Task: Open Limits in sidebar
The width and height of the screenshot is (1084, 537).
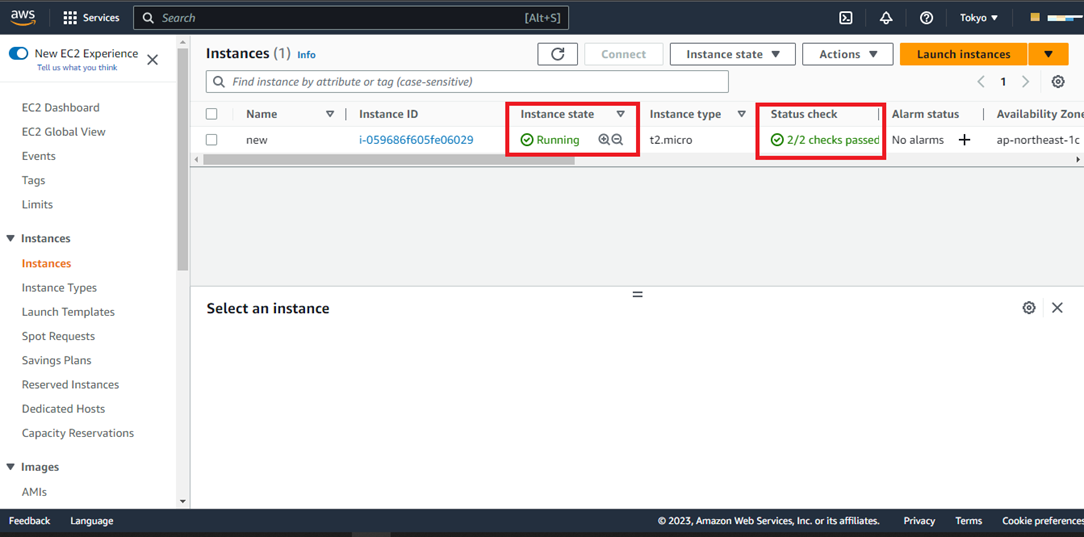Action: (x=37, y=204)
